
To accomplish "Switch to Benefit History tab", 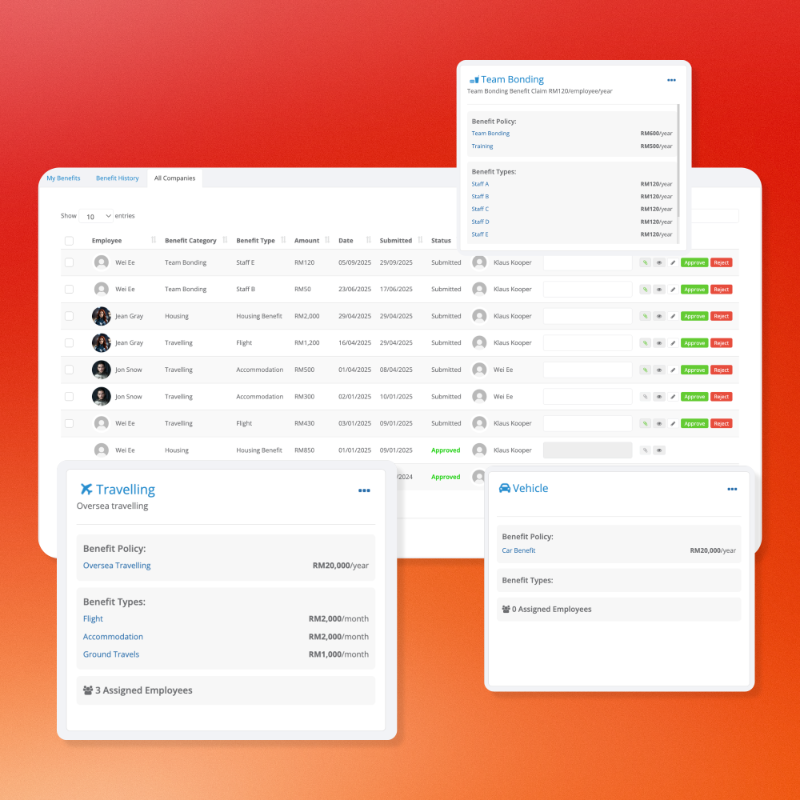I will 117,178.
